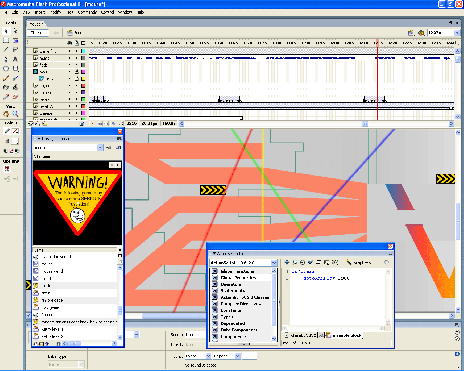
Task: Select the Subselection tool
Action: [x=15, y=31]
